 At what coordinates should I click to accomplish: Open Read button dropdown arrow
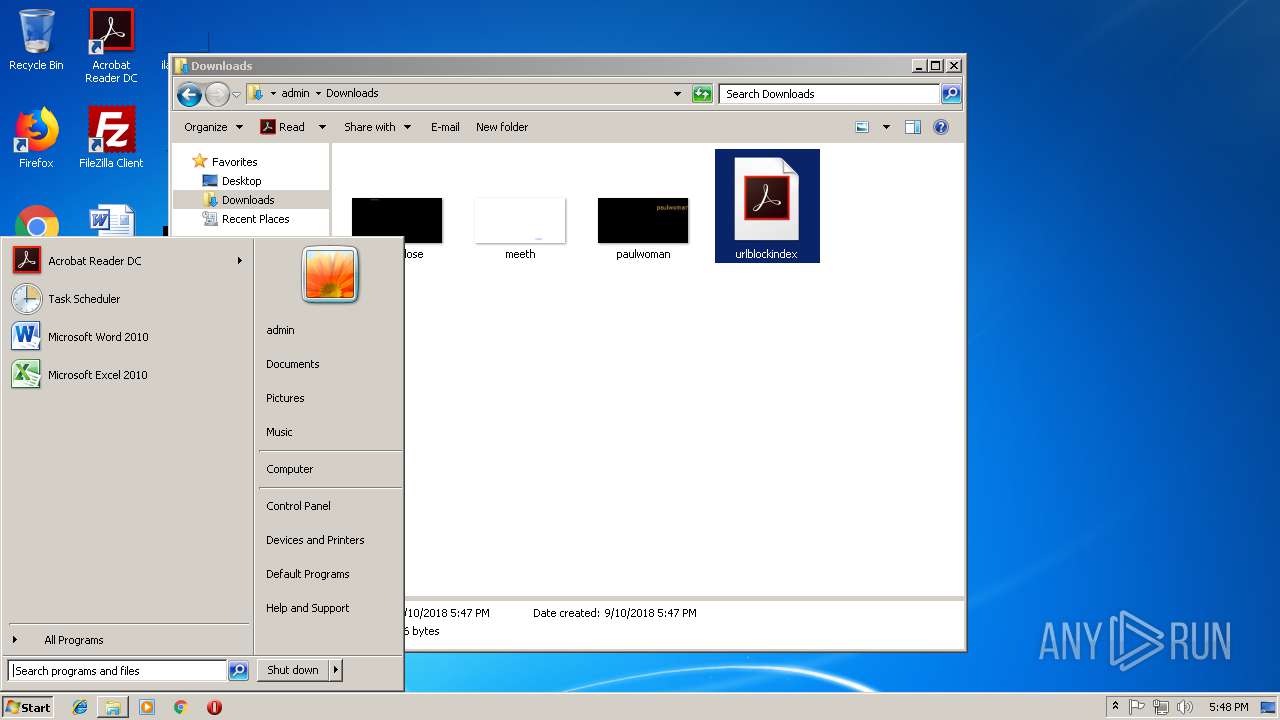322,127
